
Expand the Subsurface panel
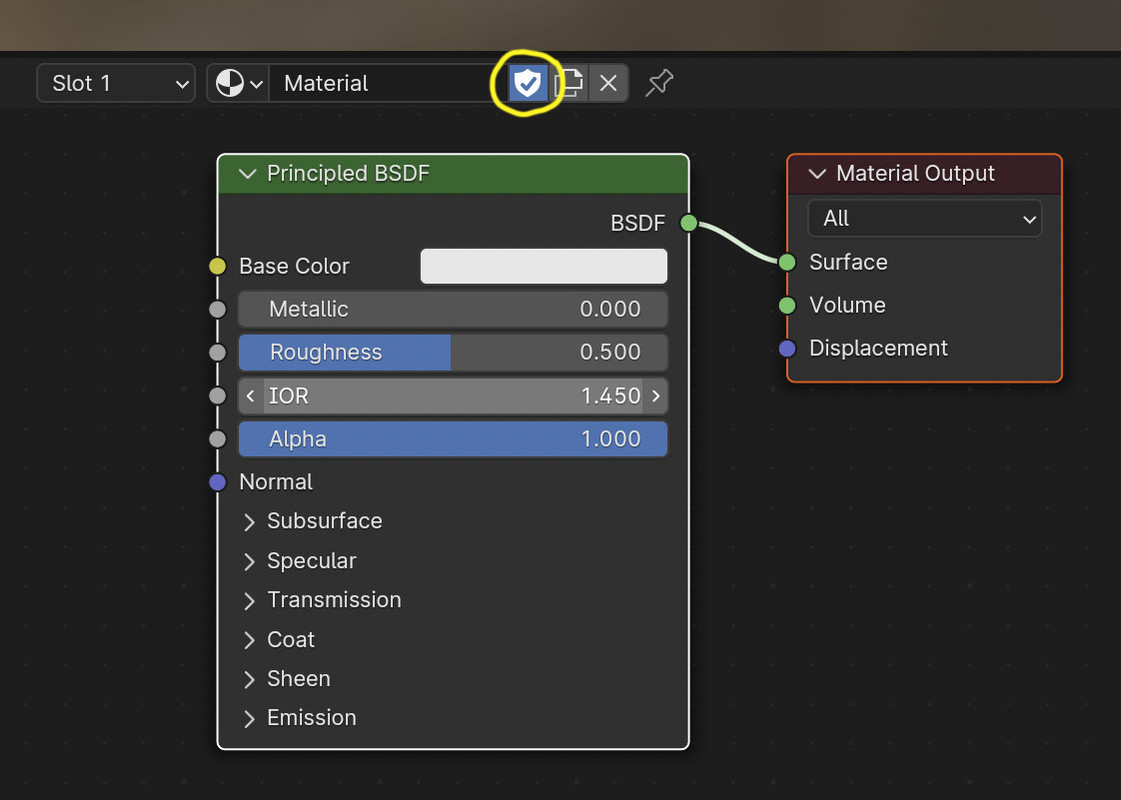(249, 522)
